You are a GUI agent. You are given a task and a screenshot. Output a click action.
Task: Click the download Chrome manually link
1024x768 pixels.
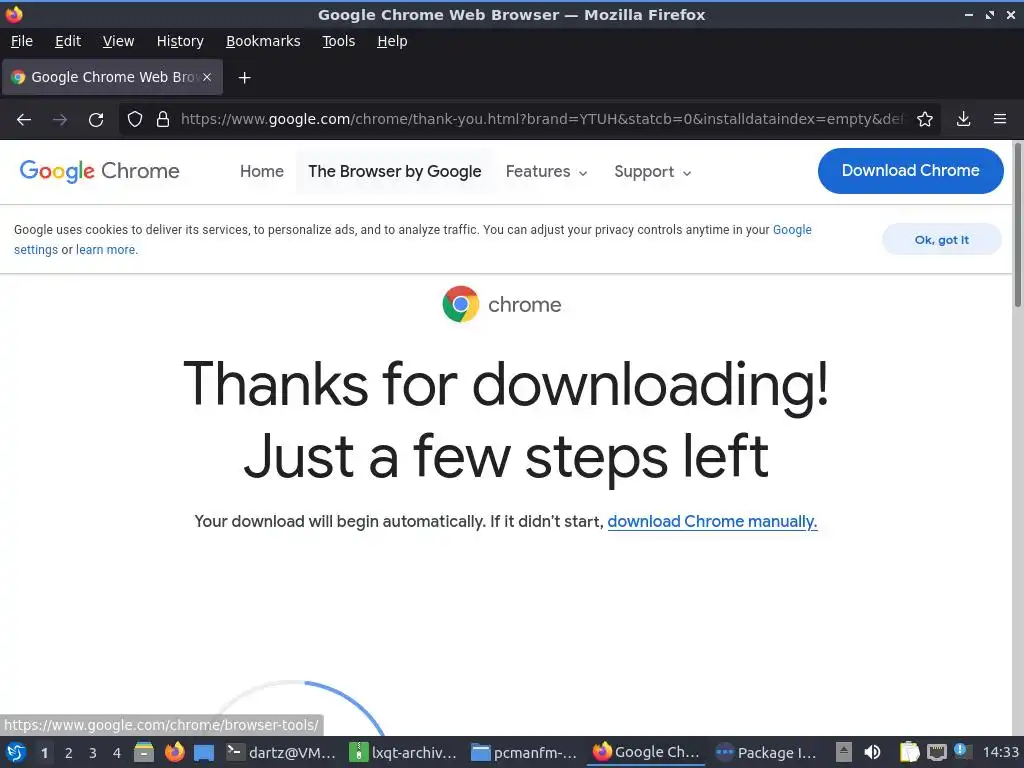[712, 521]
